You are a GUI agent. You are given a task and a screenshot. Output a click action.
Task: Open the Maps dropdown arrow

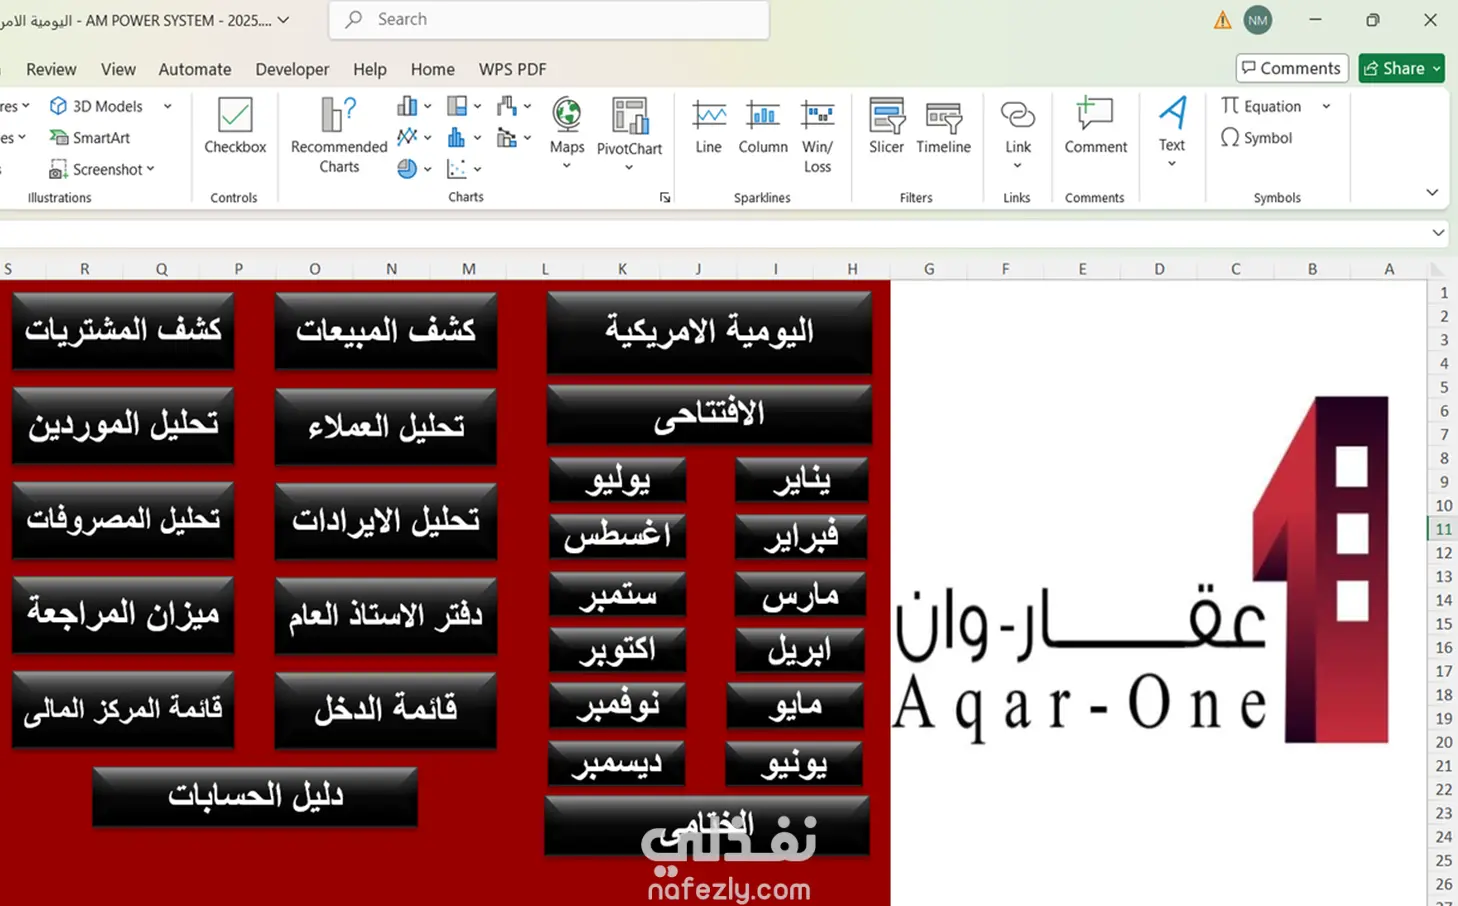coord(567,166)
